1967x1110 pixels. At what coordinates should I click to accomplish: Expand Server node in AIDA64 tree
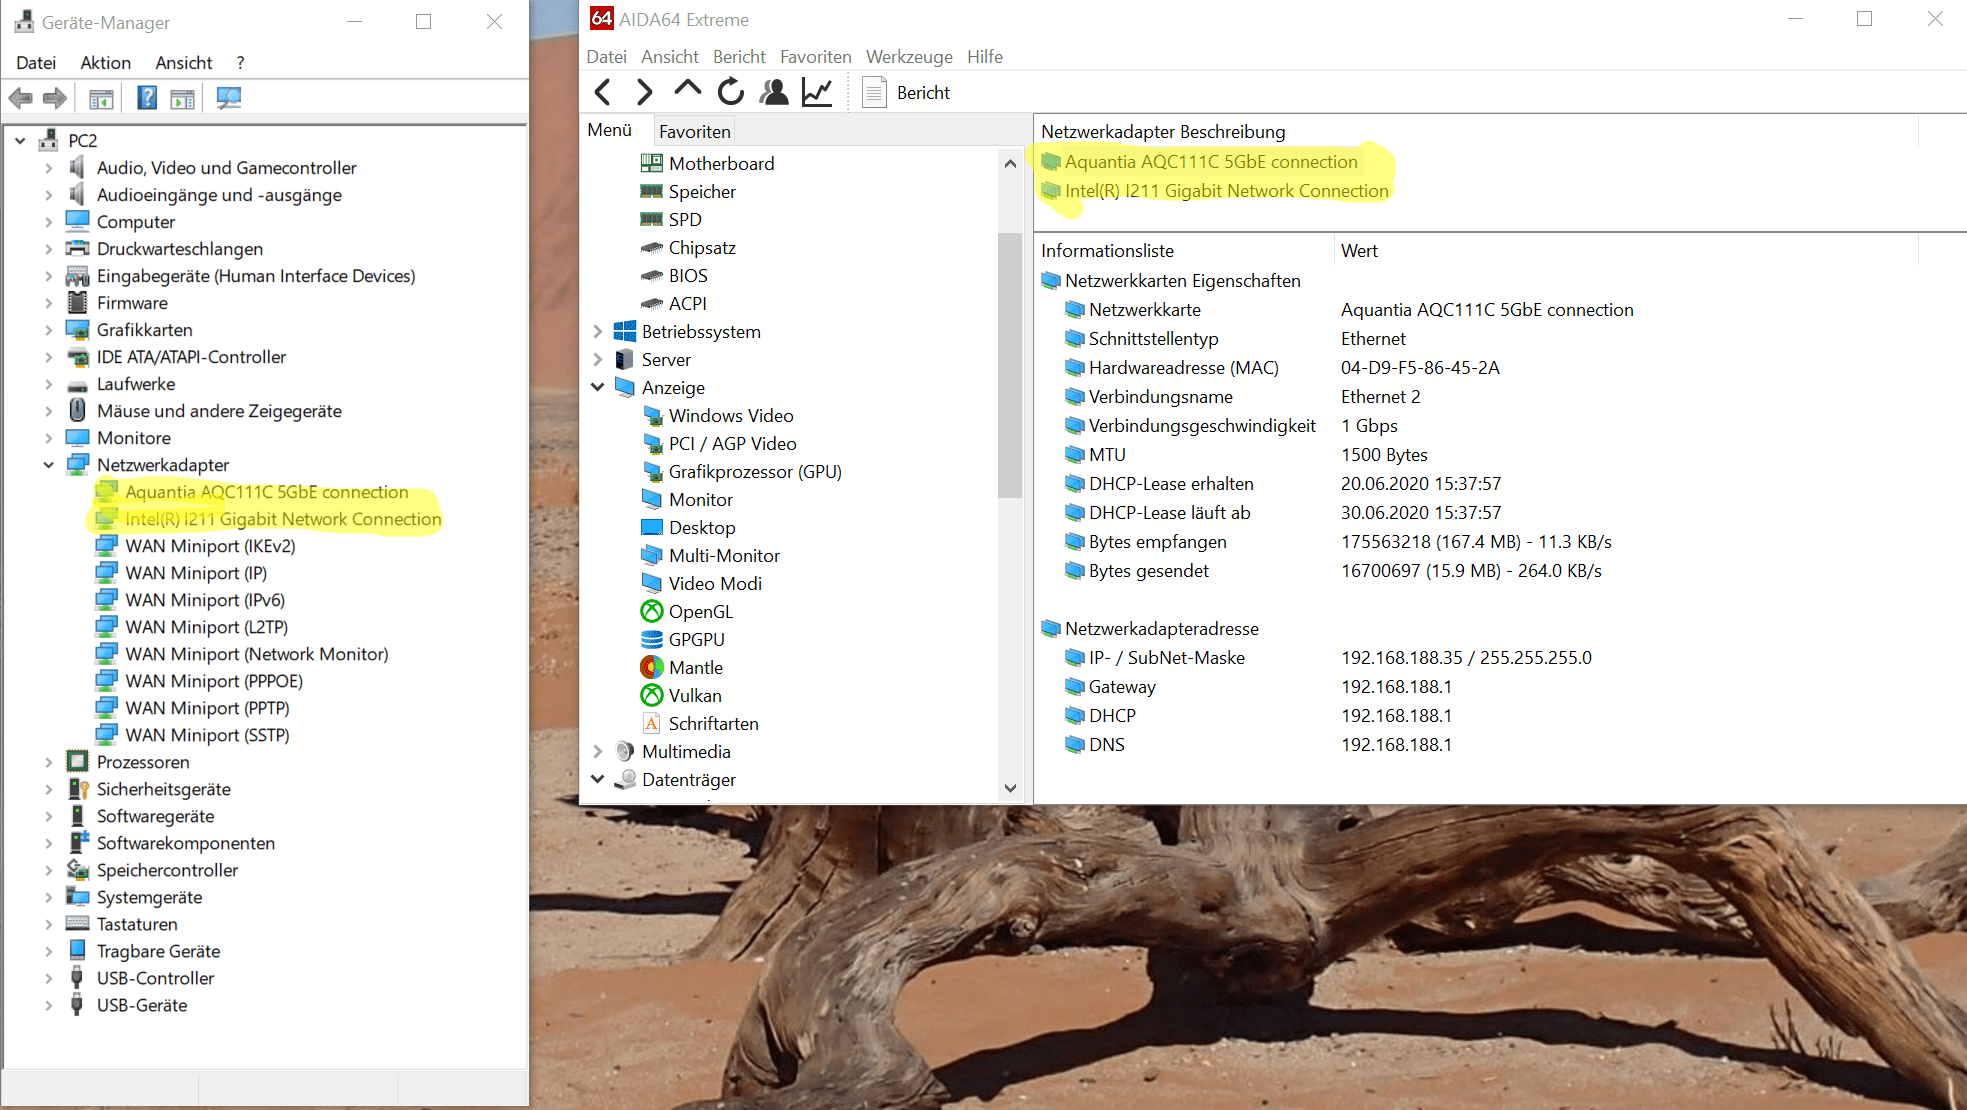tap(598, 359)
